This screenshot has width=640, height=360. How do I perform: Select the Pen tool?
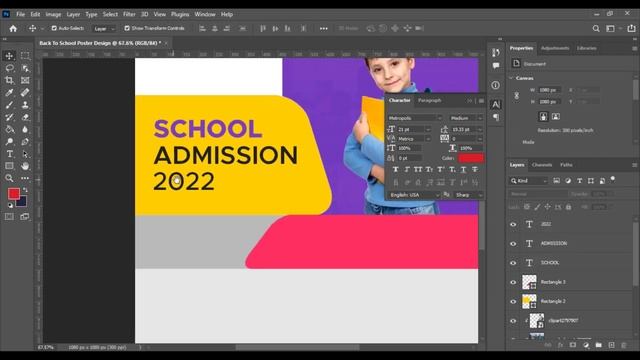pos(25,142)
